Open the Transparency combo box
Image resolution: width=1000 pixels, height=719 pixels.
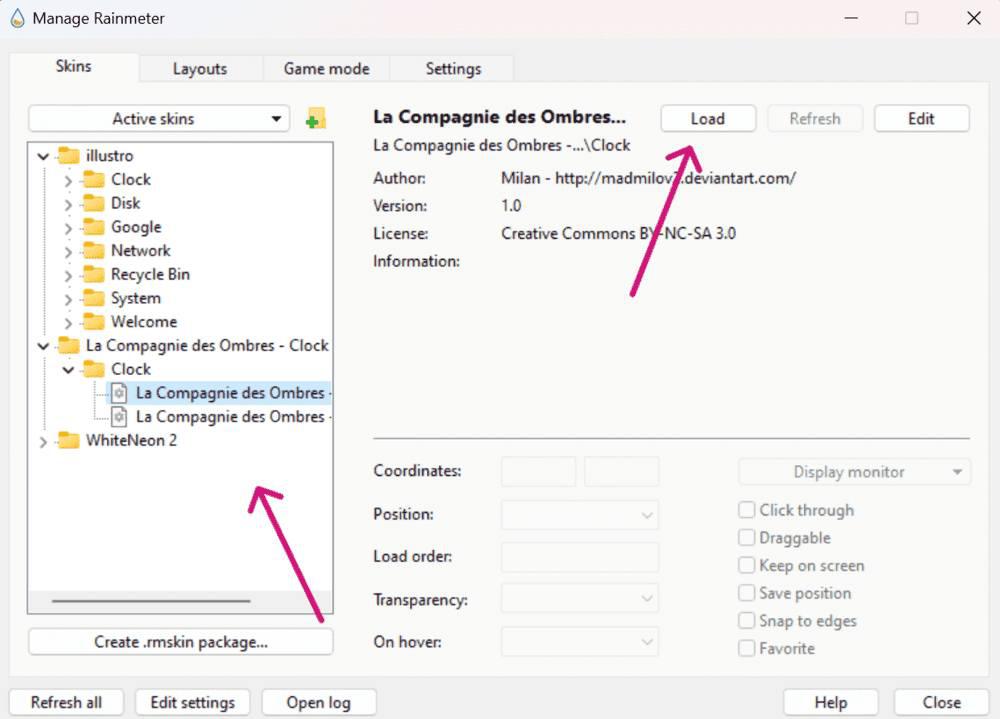click(580, 598)
